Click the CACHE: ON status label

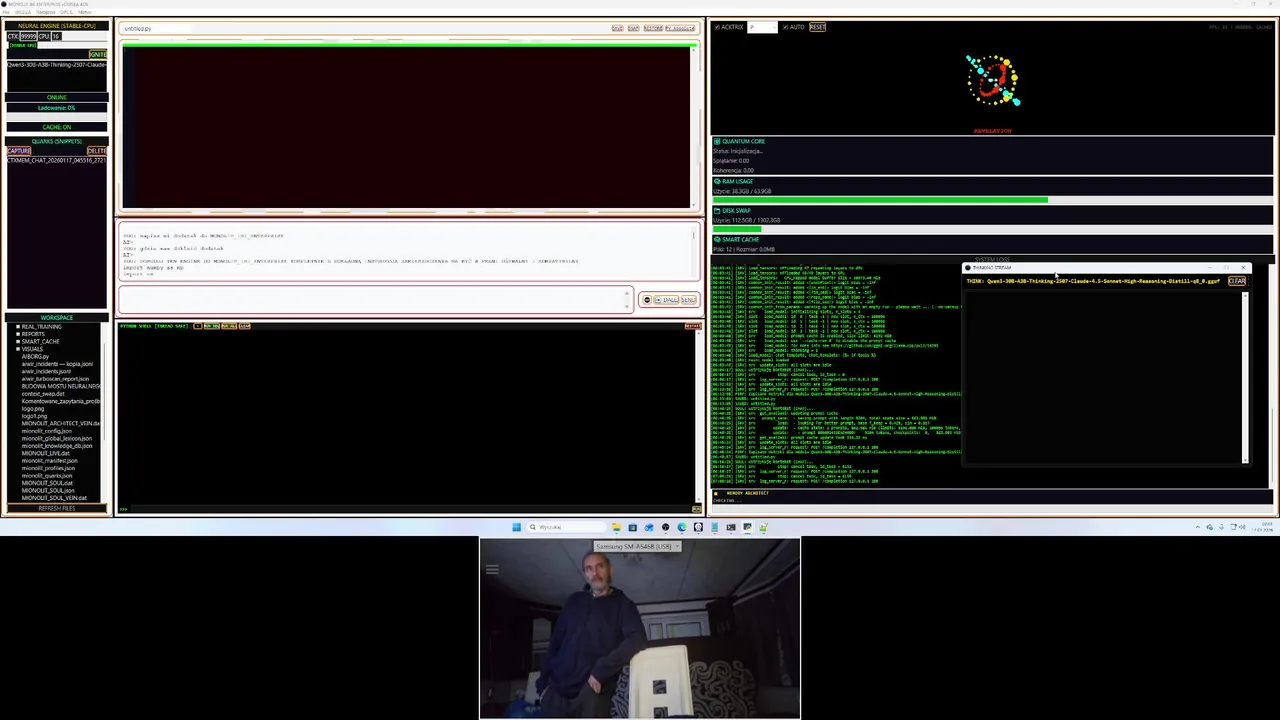tap(57, 127)
